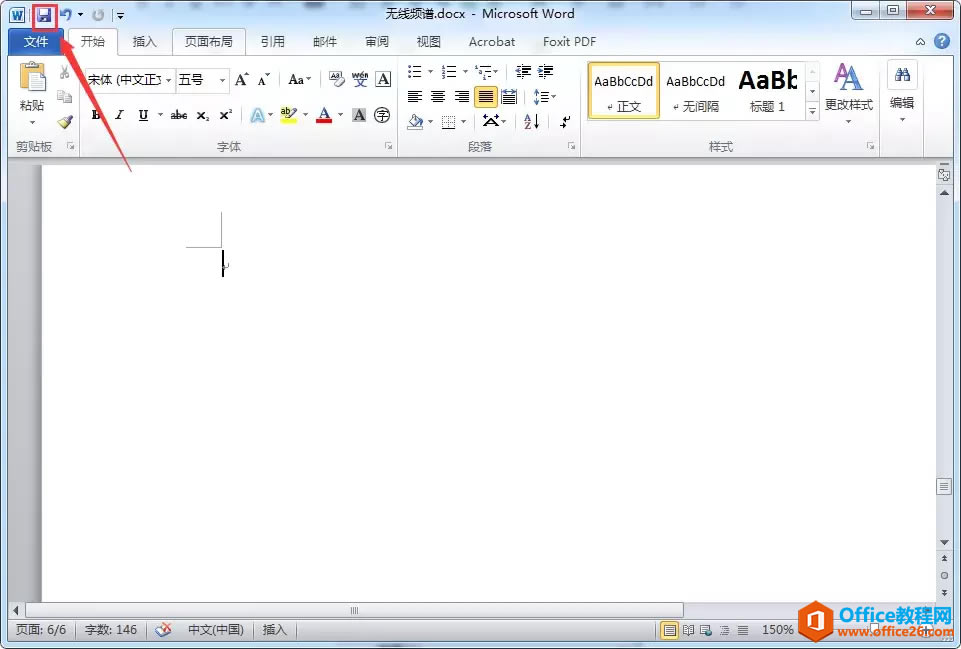Click the Clear Formatting eraser icon
Viewport: 961px width, 649px height.
tap(336, 80)
